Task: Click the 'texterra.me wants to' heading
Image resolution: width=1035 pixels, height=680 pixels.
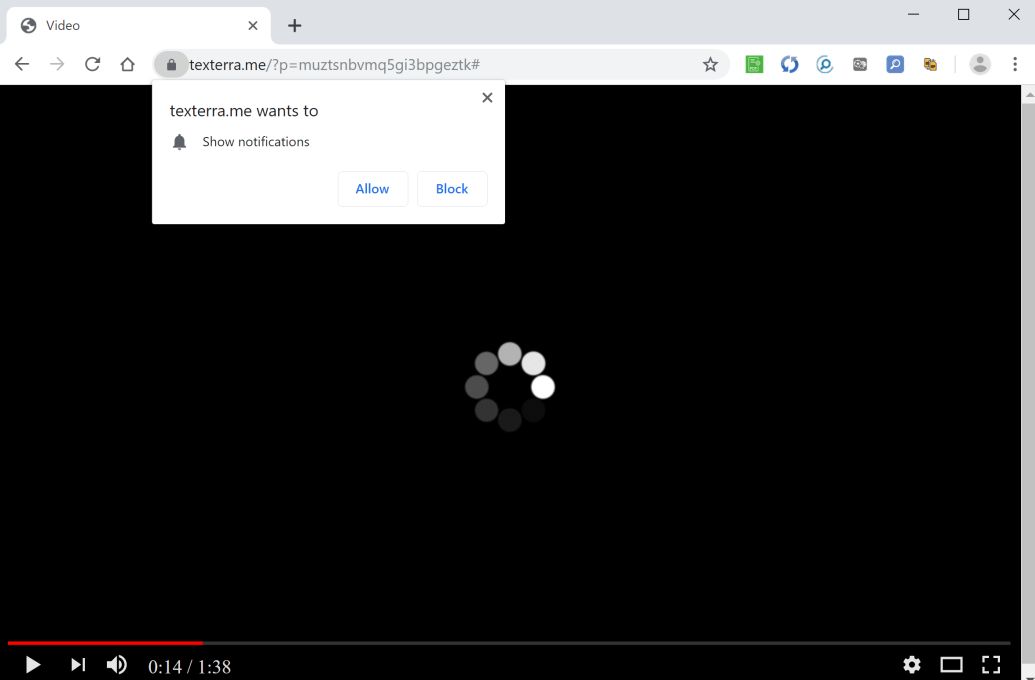Action: pyautogui.click(x=244, y=111)
